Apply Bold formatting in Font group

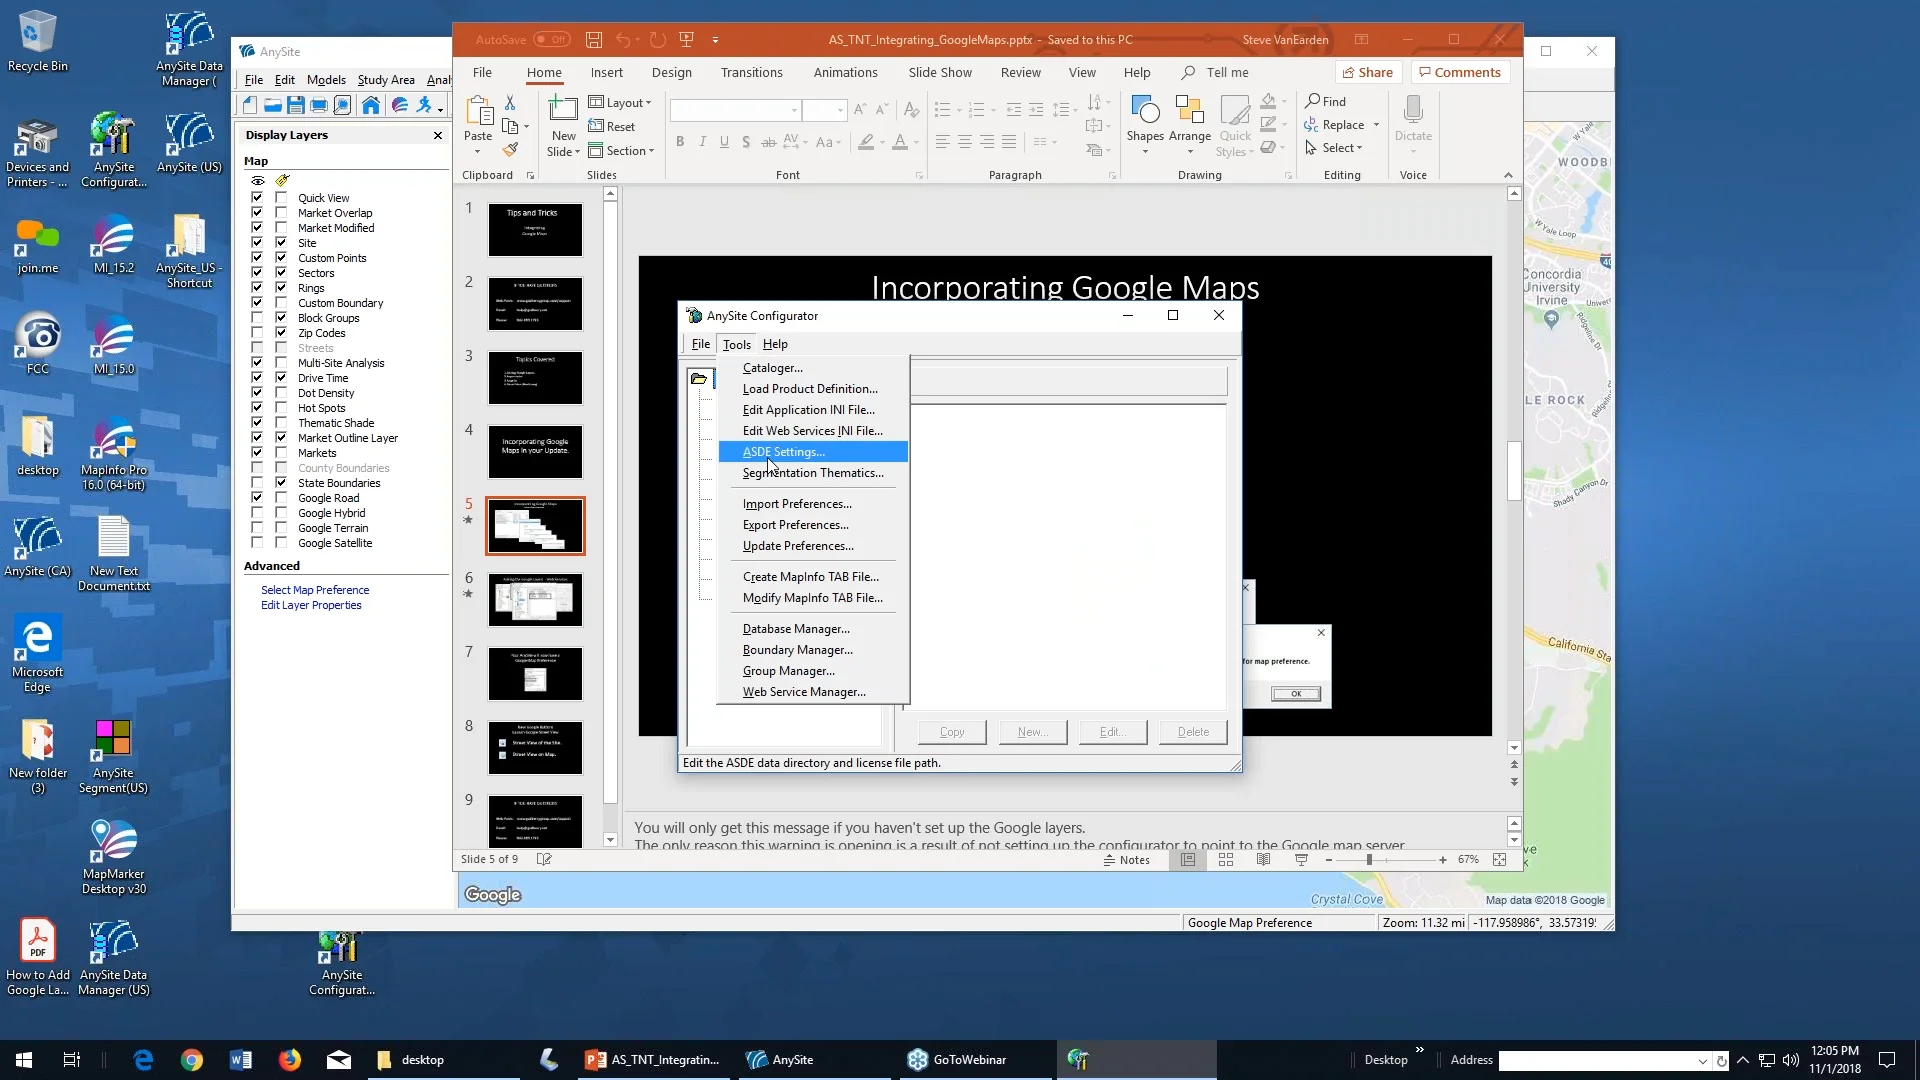pos(680,142)
